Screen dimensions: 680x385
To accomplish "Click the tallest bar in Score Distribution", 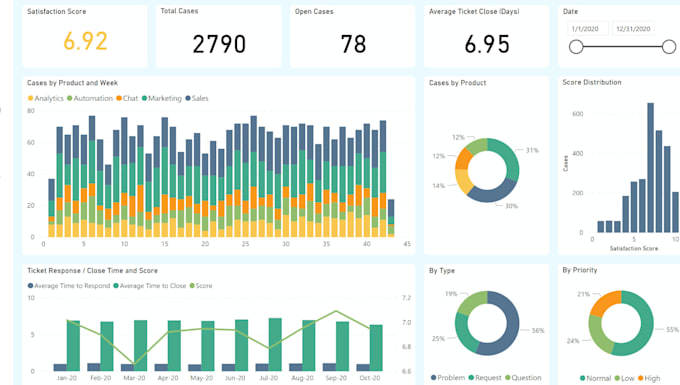I will pyautogui.click(x=651, y=167).
